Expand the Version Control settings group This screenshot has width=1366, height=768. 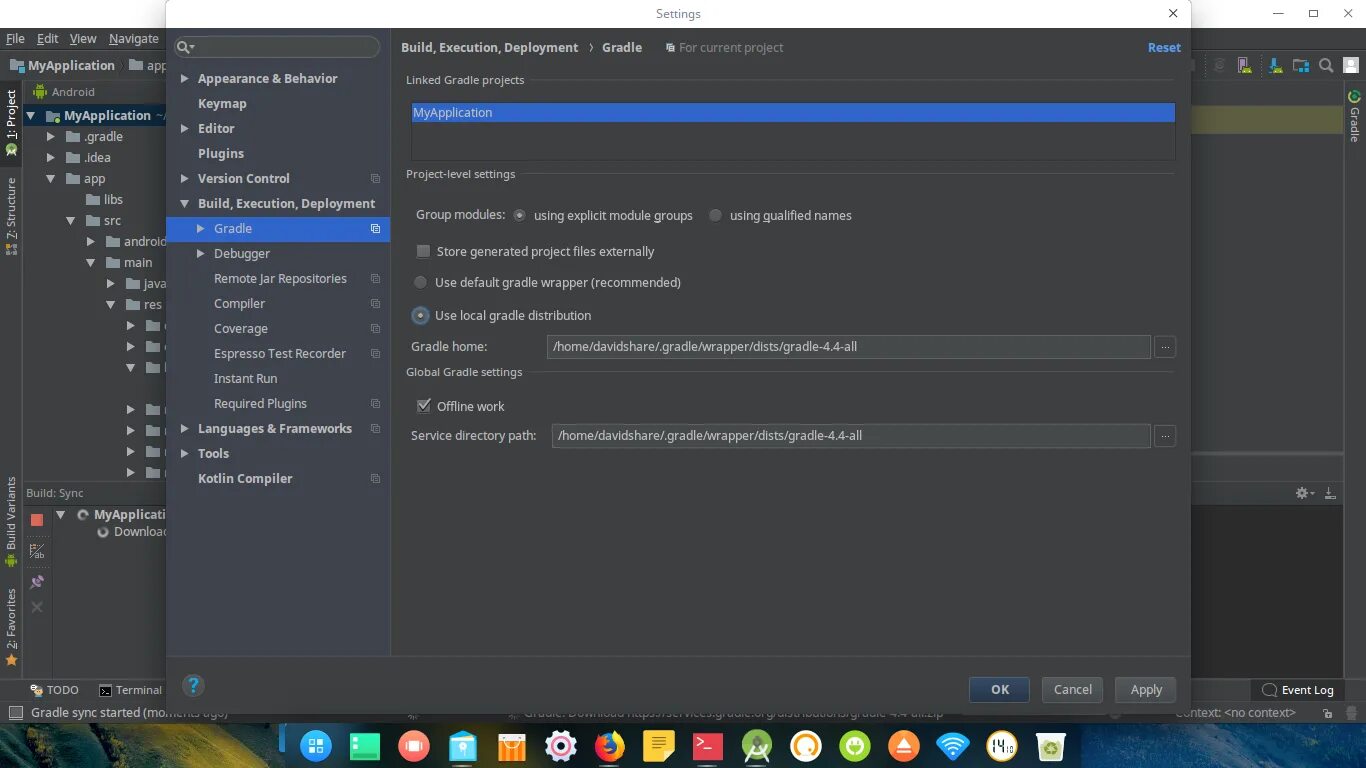pyautogui.click(x=184, y=178)
